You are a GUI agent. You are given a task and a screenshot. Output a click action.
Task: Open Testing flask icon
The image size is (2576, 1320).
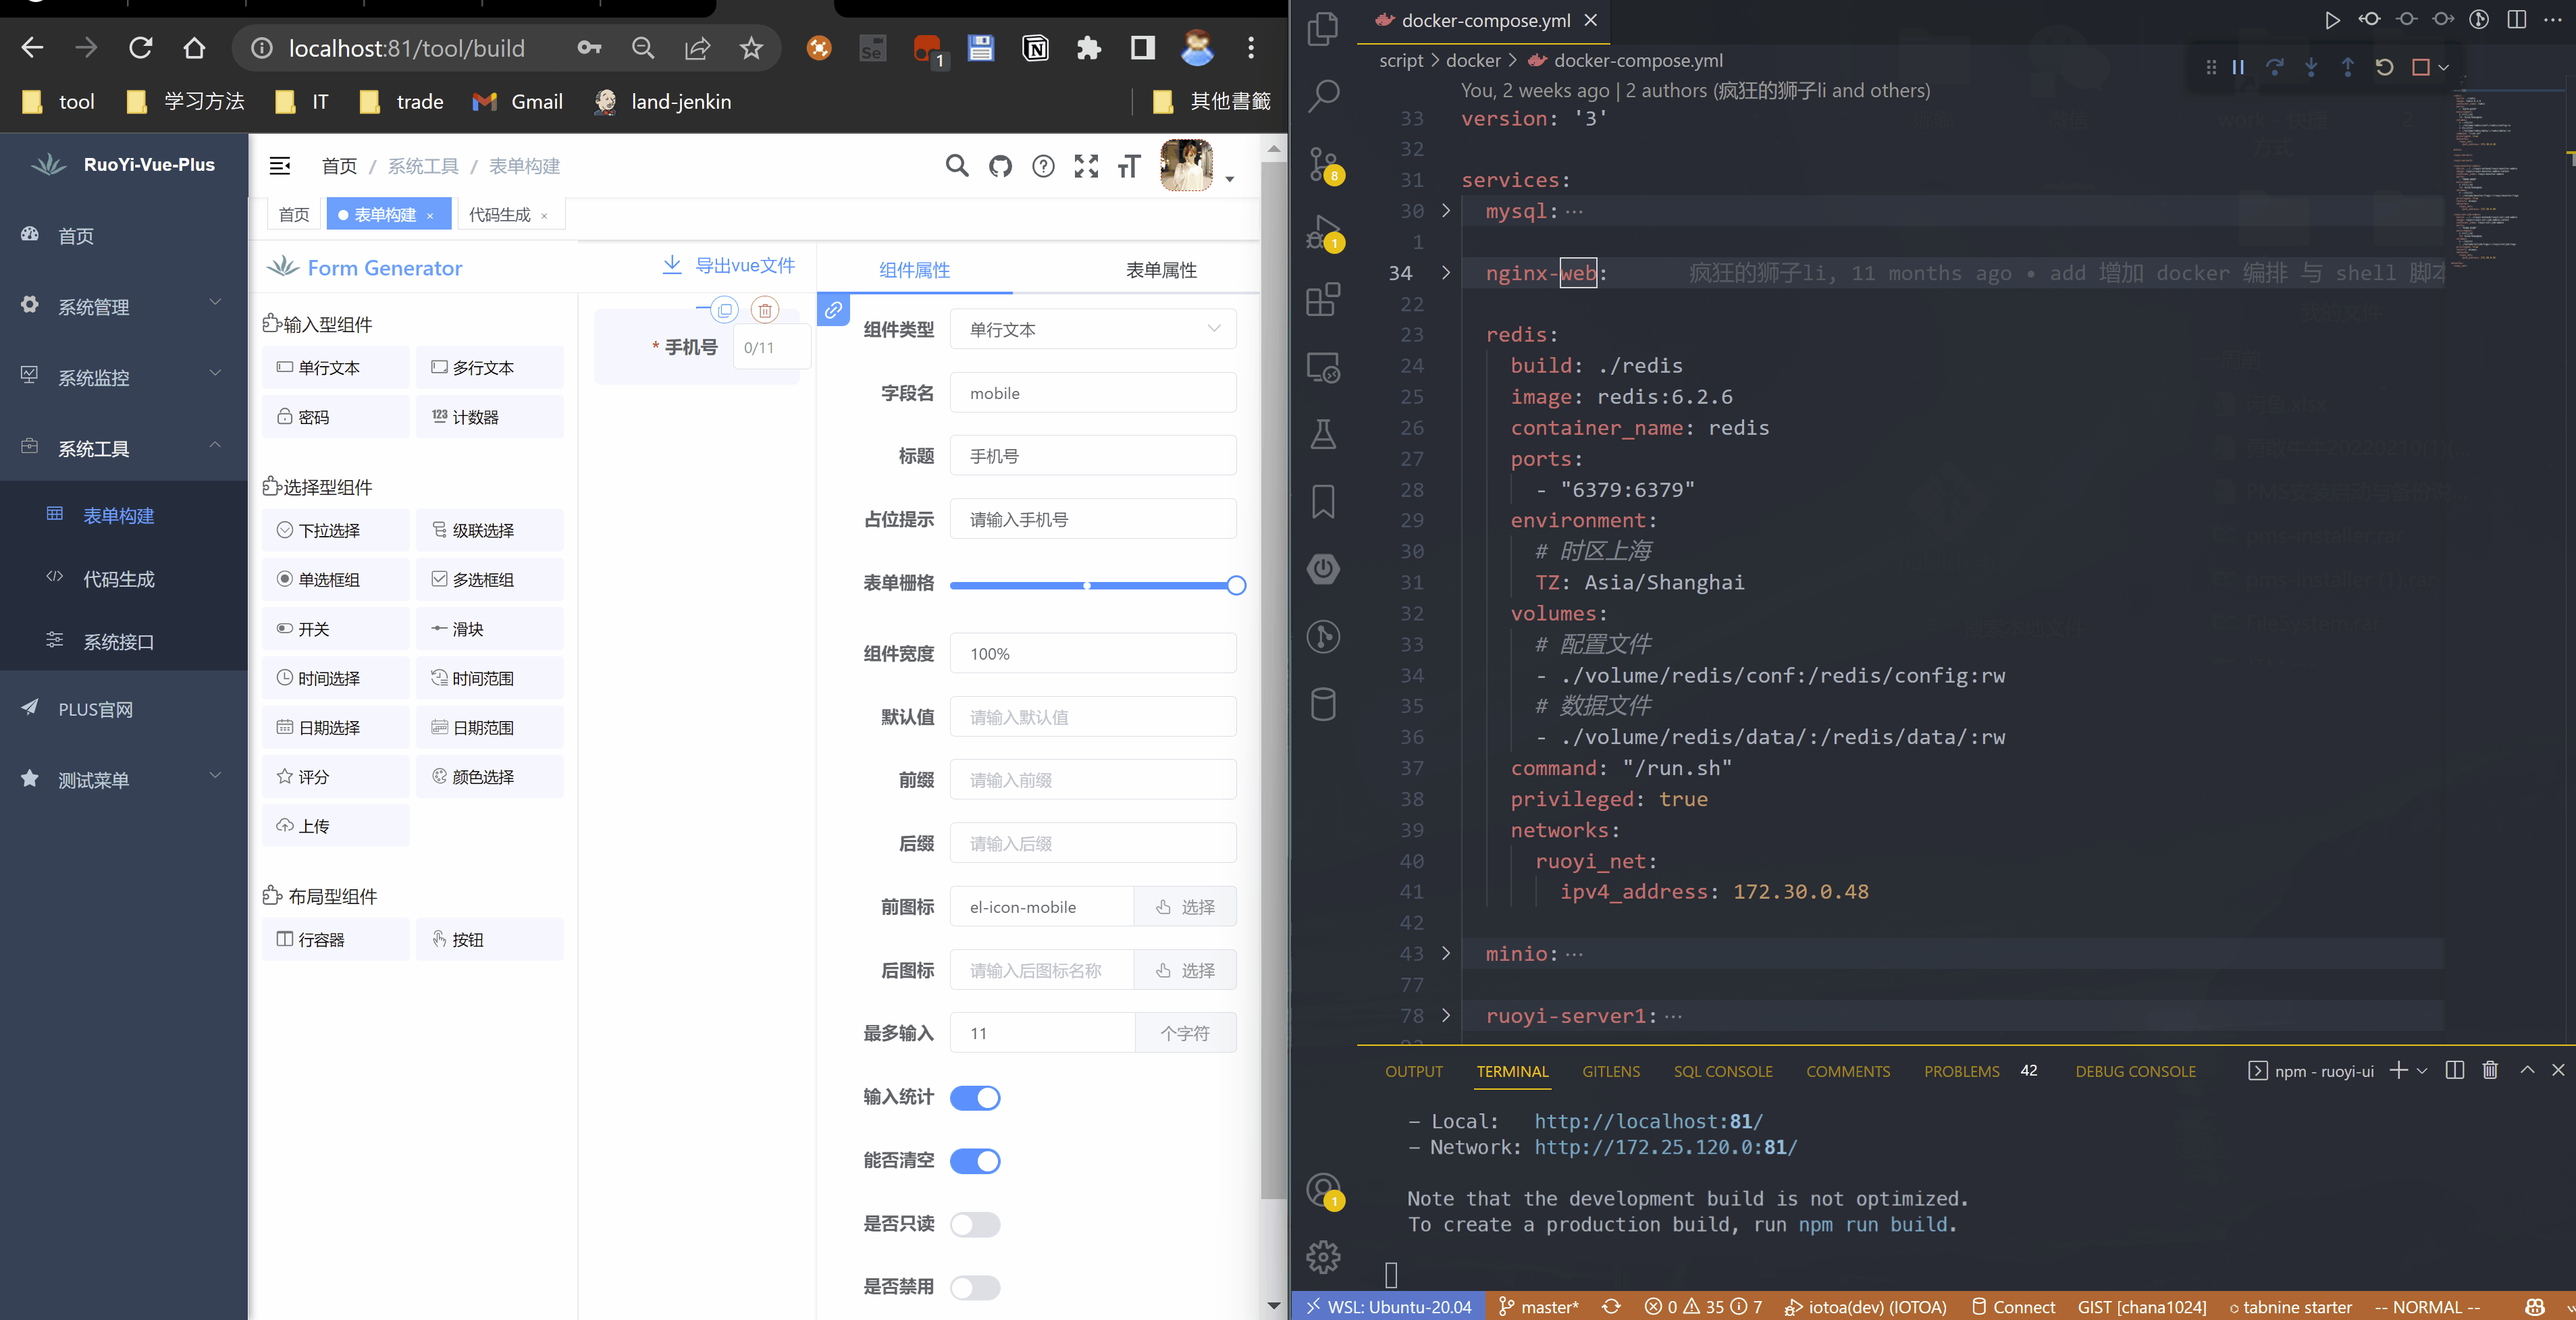pyautogui.click(x=1323, y=434)
